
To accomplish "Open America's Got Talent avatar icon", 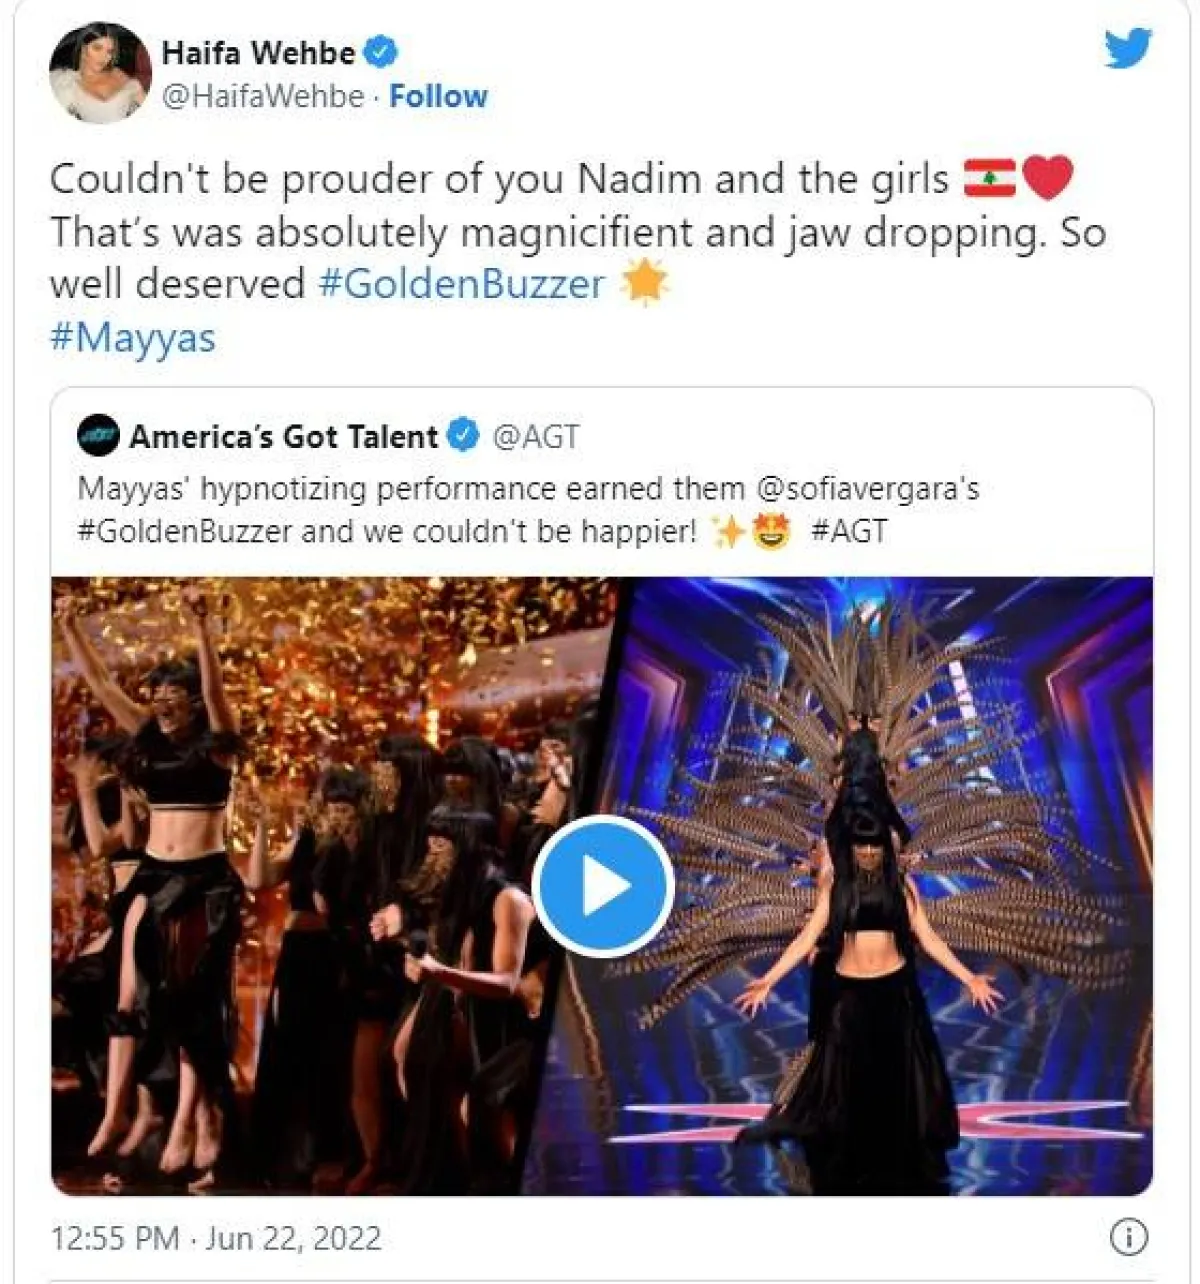I will 99,436.
